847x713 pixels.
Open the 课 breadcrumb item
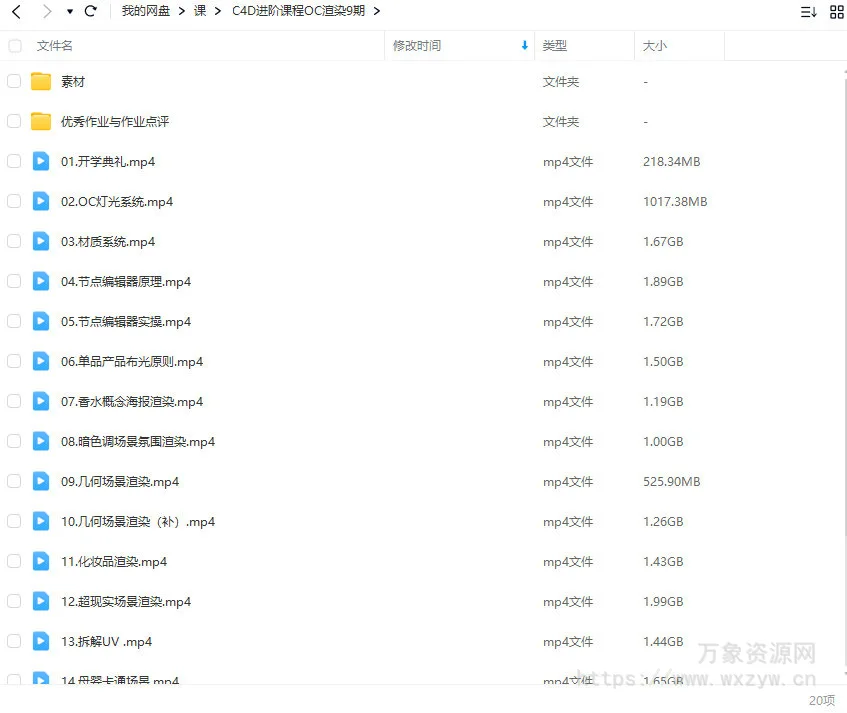point(198,11)
